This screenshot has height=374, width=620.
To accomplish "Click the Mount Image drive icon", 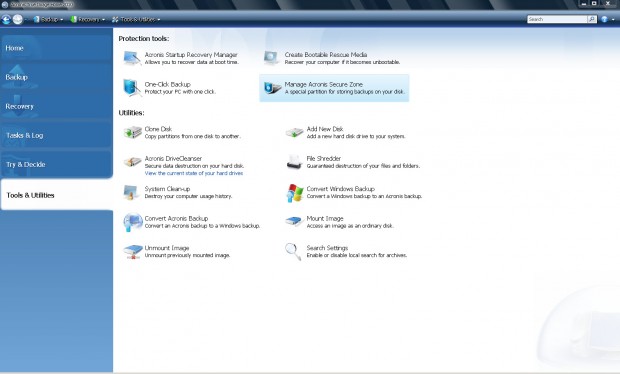I will tap(295, 221).
